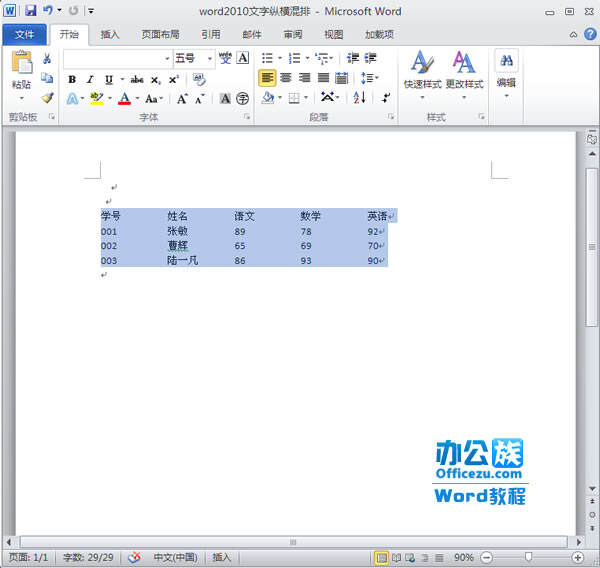
Task: Apply superscript formatting
Action: pyautogui.click(x=174, y=80)
